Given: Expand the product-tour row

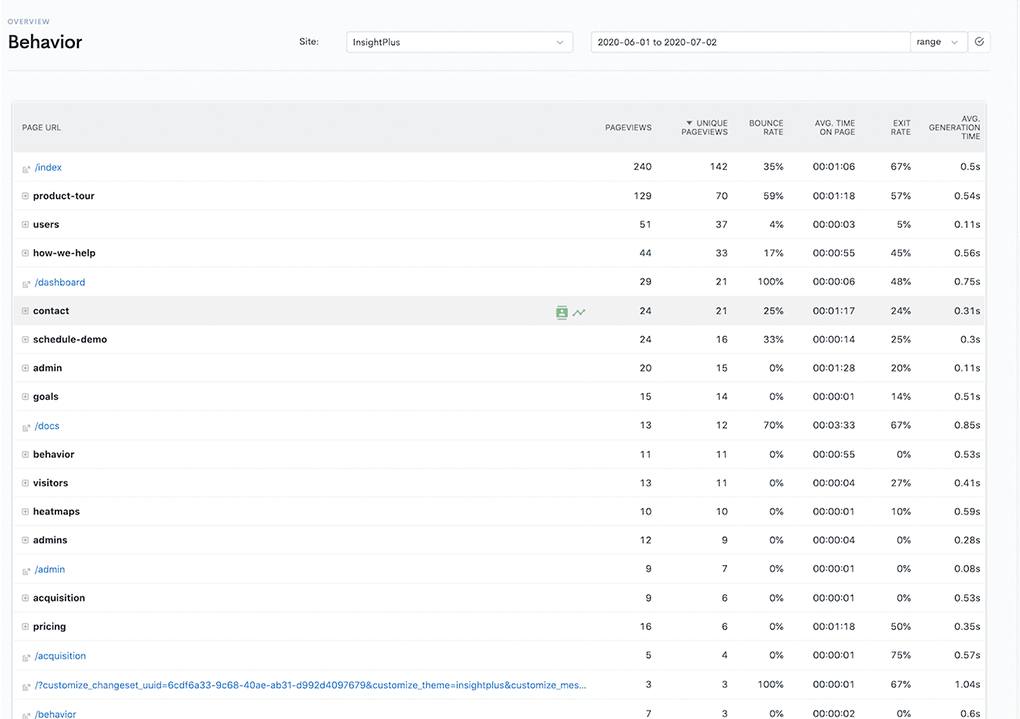Looking at the screenshot, I should [x=25, y=196].
